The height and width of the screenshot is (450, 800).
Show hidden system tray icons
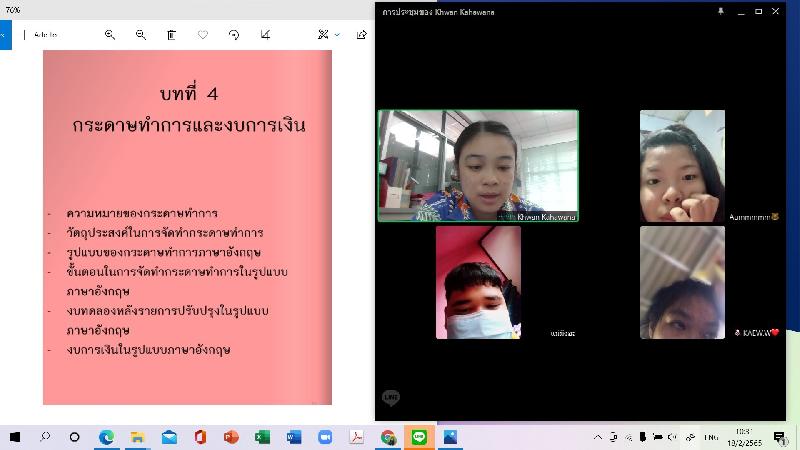point(598,437)
